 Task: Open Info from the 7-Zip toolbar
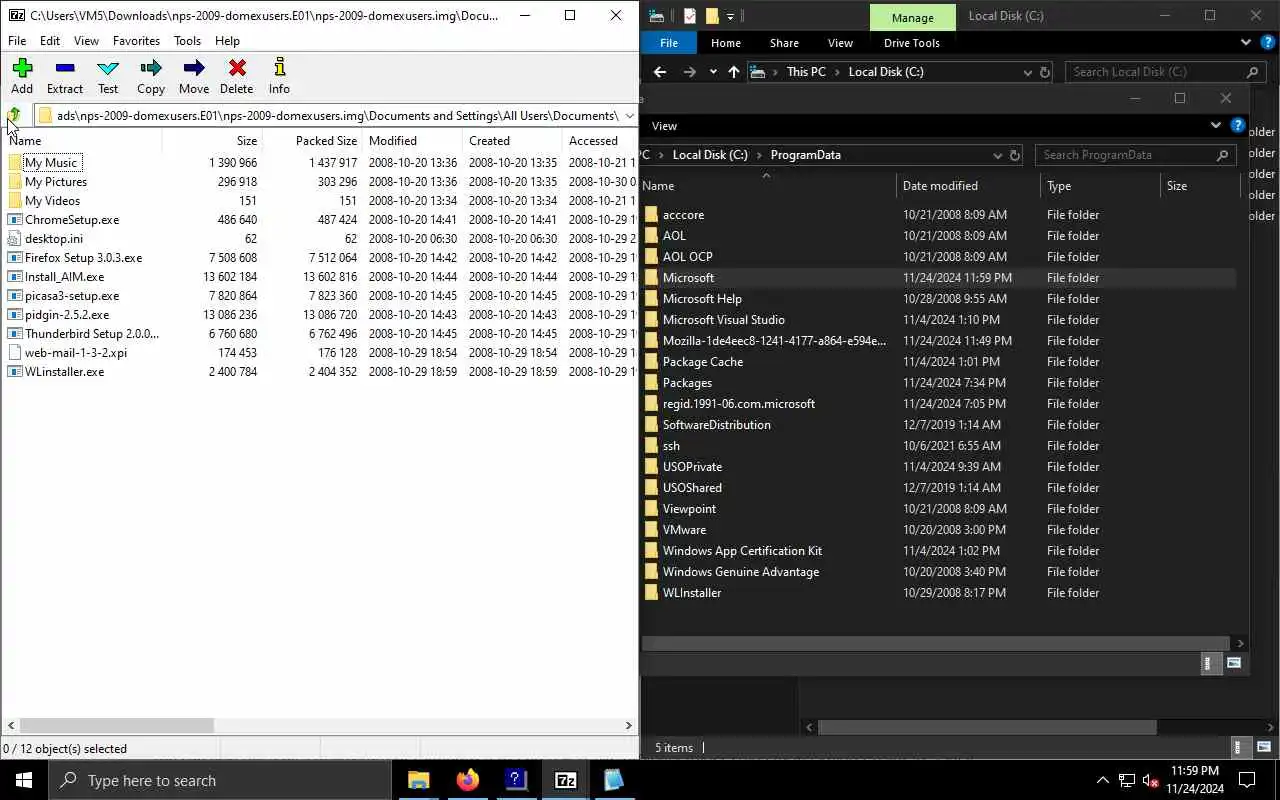pos(279,76)
